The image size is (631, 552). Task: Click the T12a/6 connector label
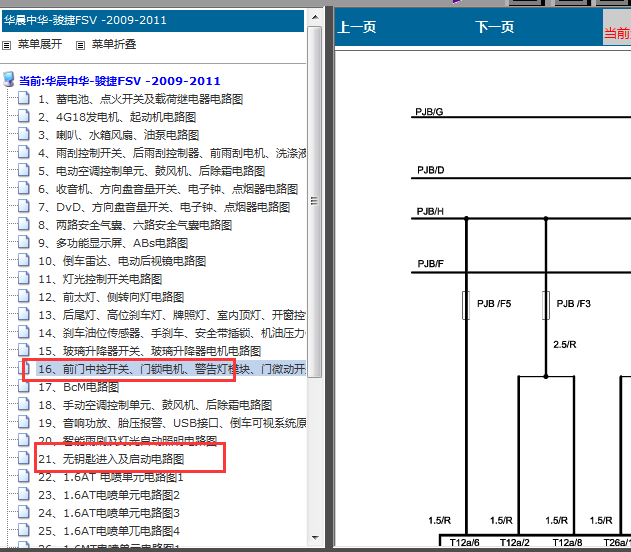coord(464,542)
